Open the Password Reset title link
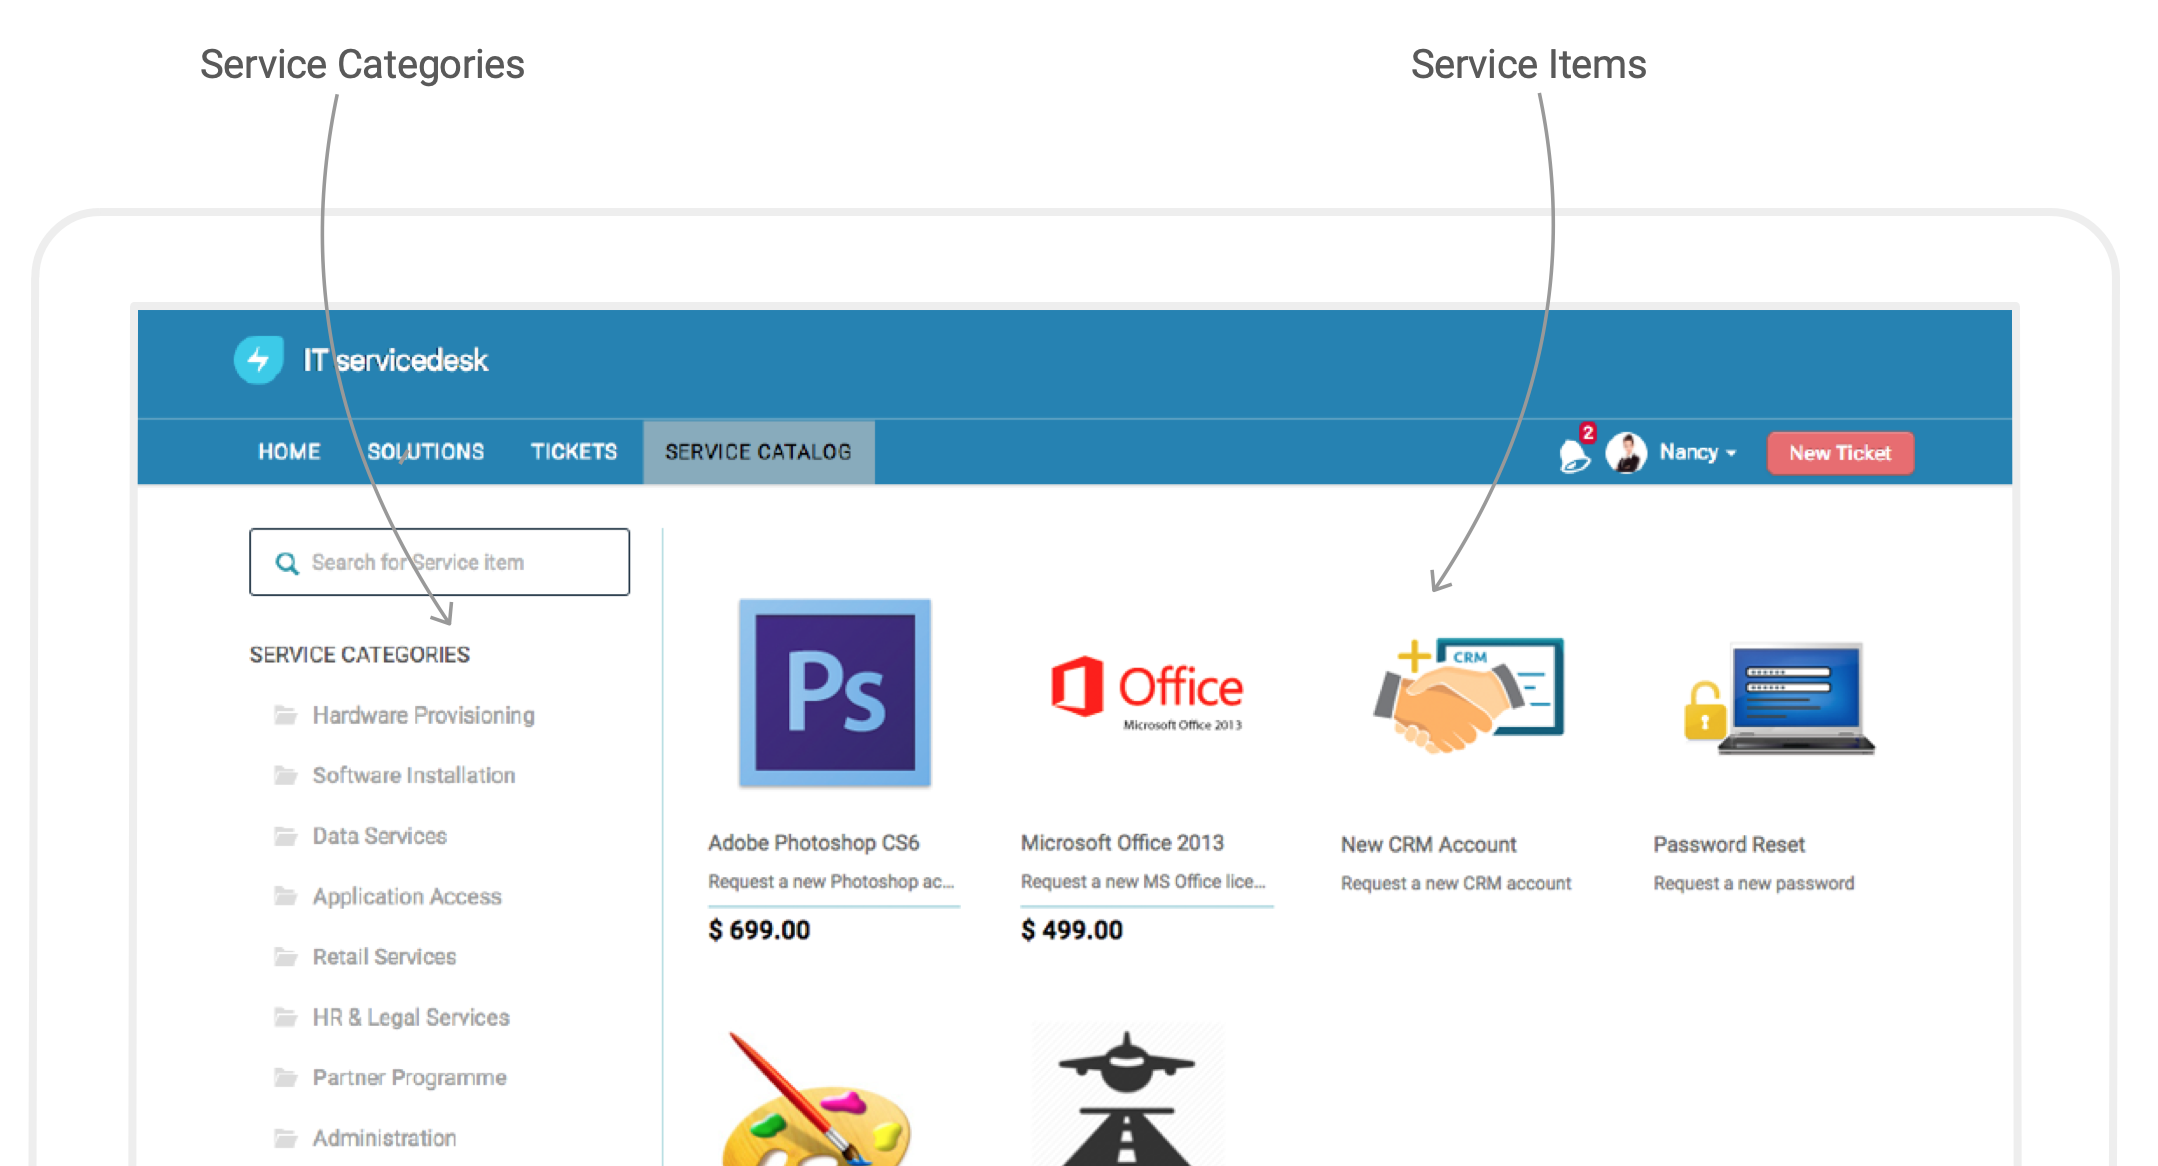Viewport: 2158px width, 1166px height. click(x=1729, y=845)
